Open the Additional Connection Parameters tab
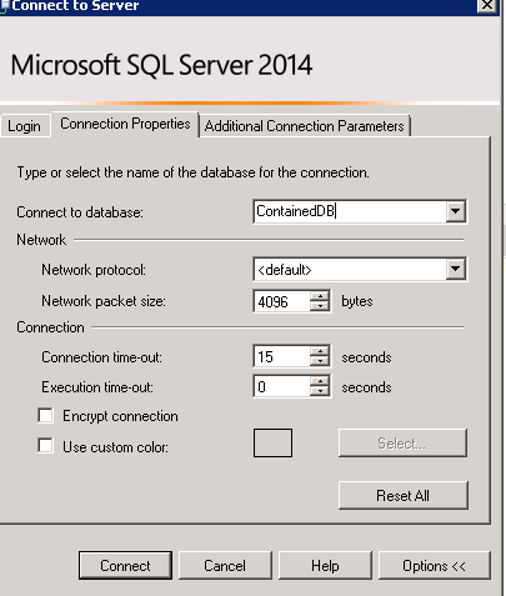Screen dimensions: 506x596 pos(305,126)
